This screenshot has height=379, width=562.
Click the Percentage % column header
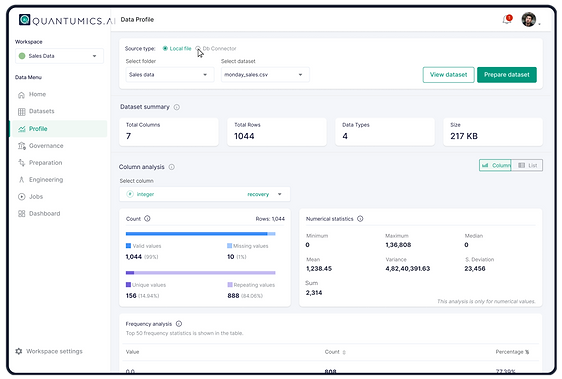point(512,352)
